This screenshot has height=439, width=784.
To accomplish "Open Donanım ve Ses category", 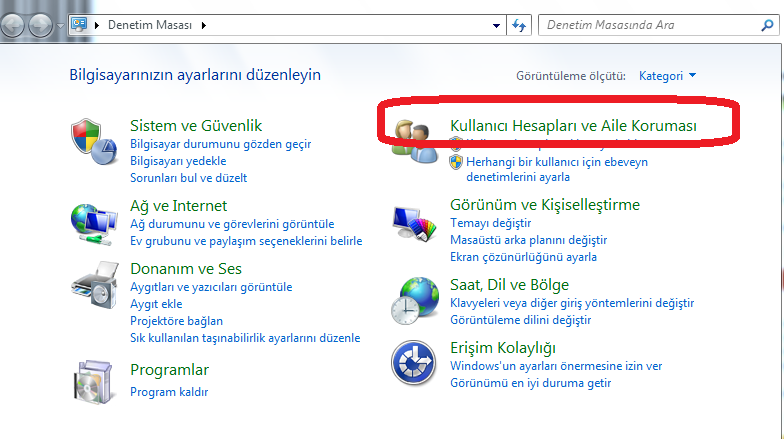I will (x=186, y=268).
